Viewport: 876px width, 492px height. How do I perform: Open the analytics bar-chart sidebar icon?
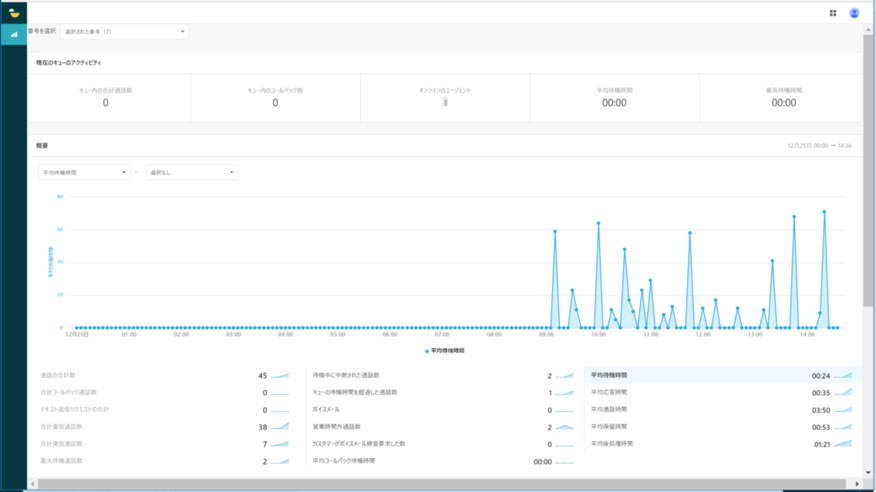14,34
